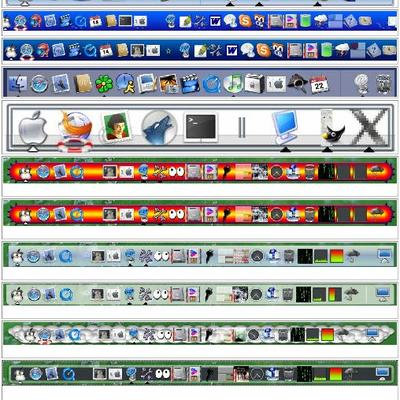Open storm cloud icon in dark navy dock
The width and height of the screenshot is (400, 400).
pos(342,50)
